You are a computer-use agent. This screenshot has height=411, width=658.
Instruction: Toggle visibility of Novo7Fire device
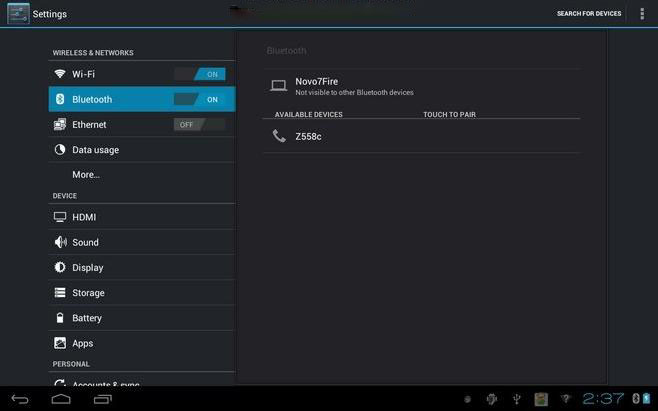[422, 86]
